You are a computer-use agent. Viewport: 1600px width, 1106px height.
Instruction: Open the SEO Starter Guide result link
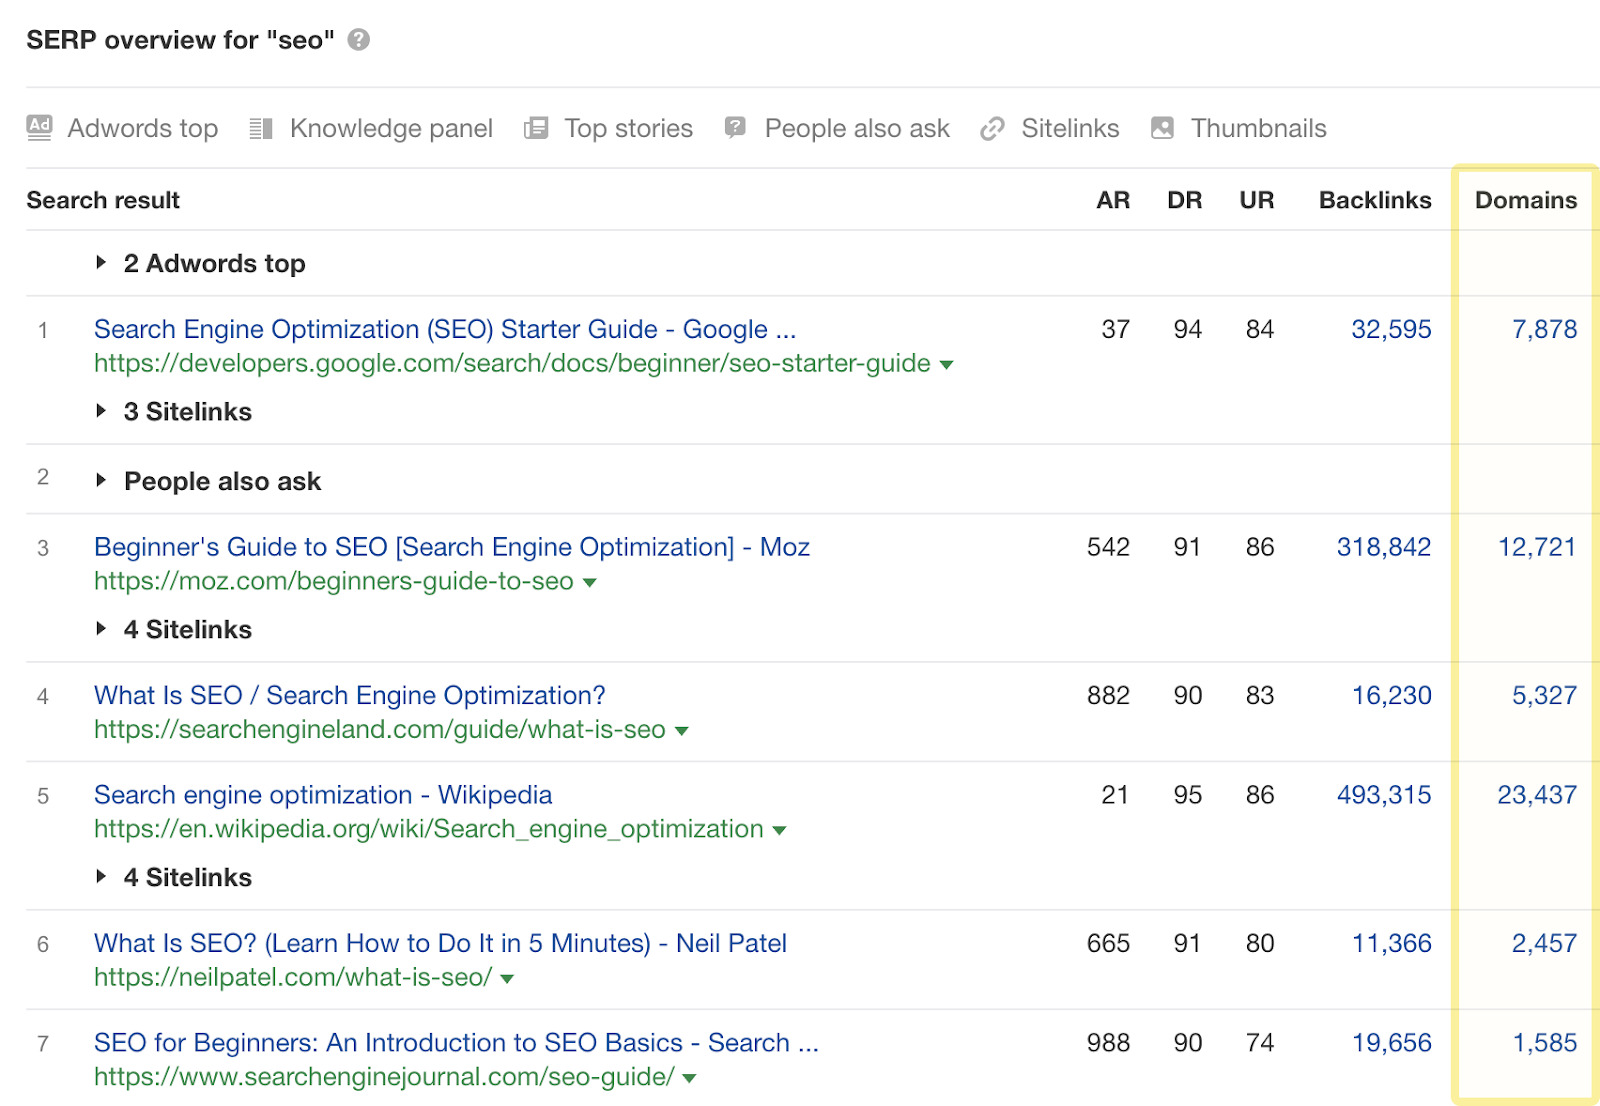[445, 329]
